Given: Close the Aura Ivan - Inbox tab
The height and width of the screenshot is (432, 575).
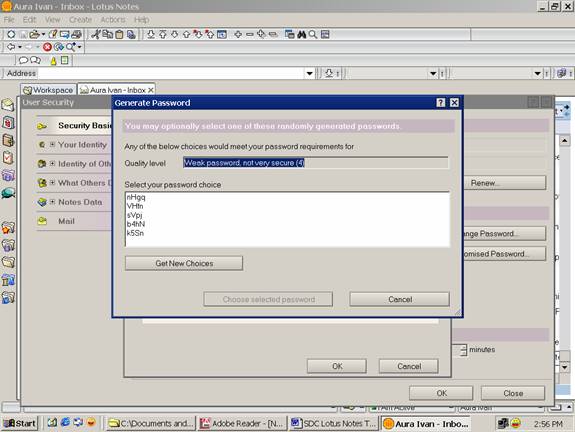Looking at the screenshot, I should click(x=151, y=90).
